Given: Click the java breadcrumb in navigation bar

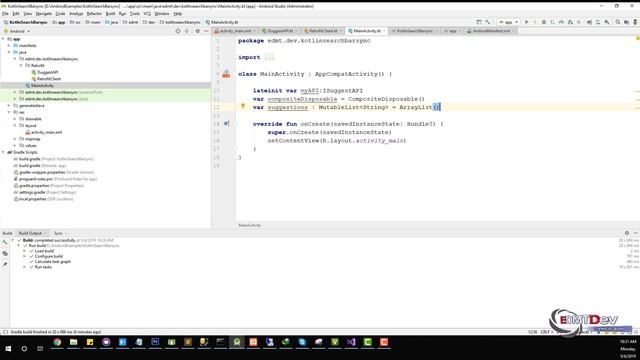Looking at the screenshot, I should [111, 22].
